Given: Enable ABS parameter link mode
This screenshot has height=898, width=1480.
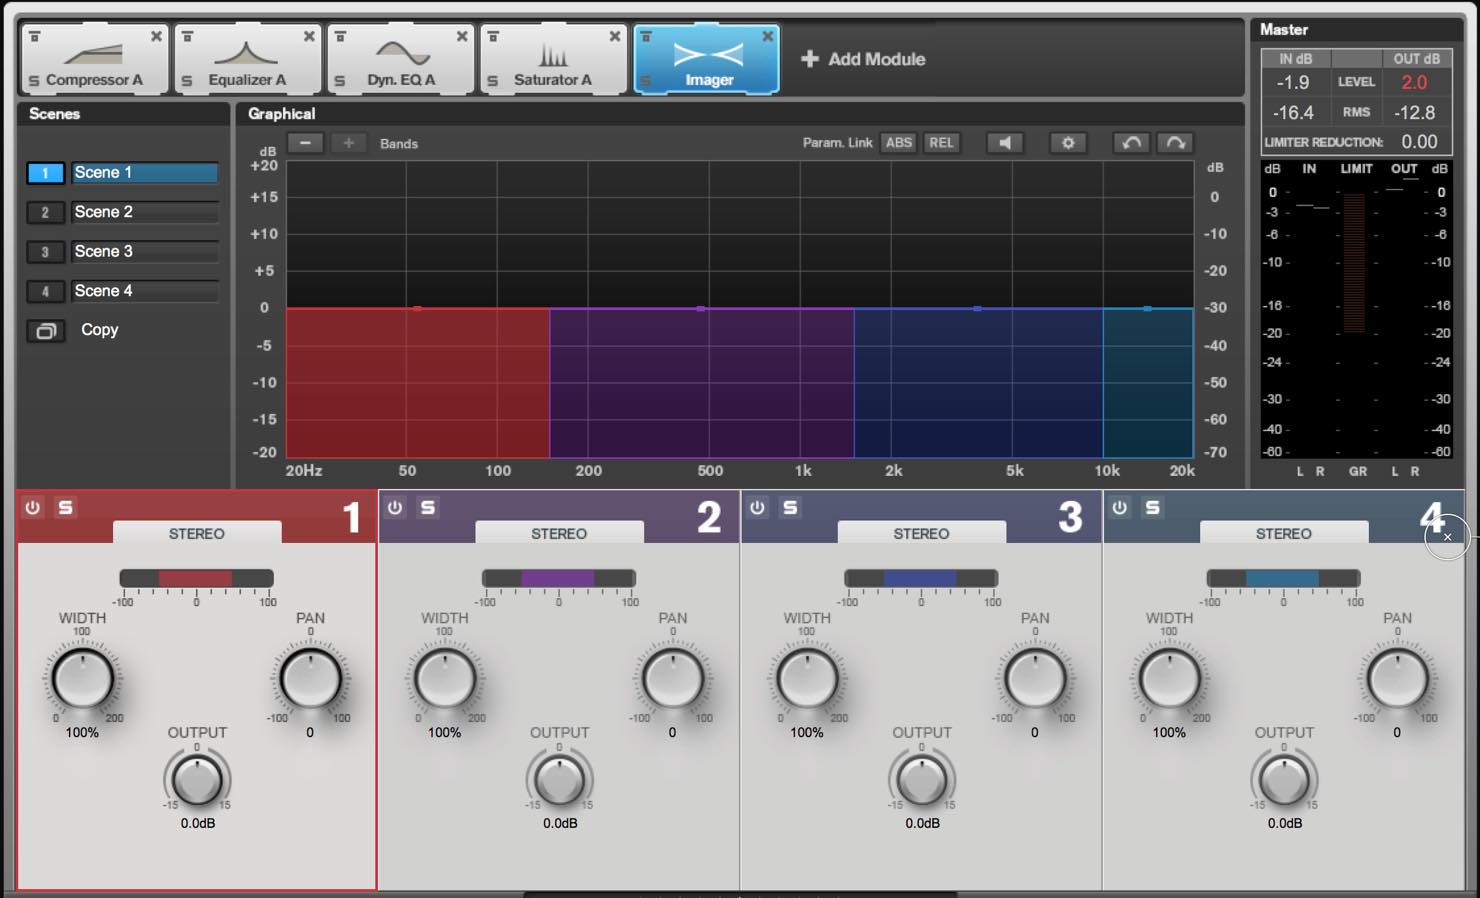Looking at the screenshot, I should tap(899, 143).
